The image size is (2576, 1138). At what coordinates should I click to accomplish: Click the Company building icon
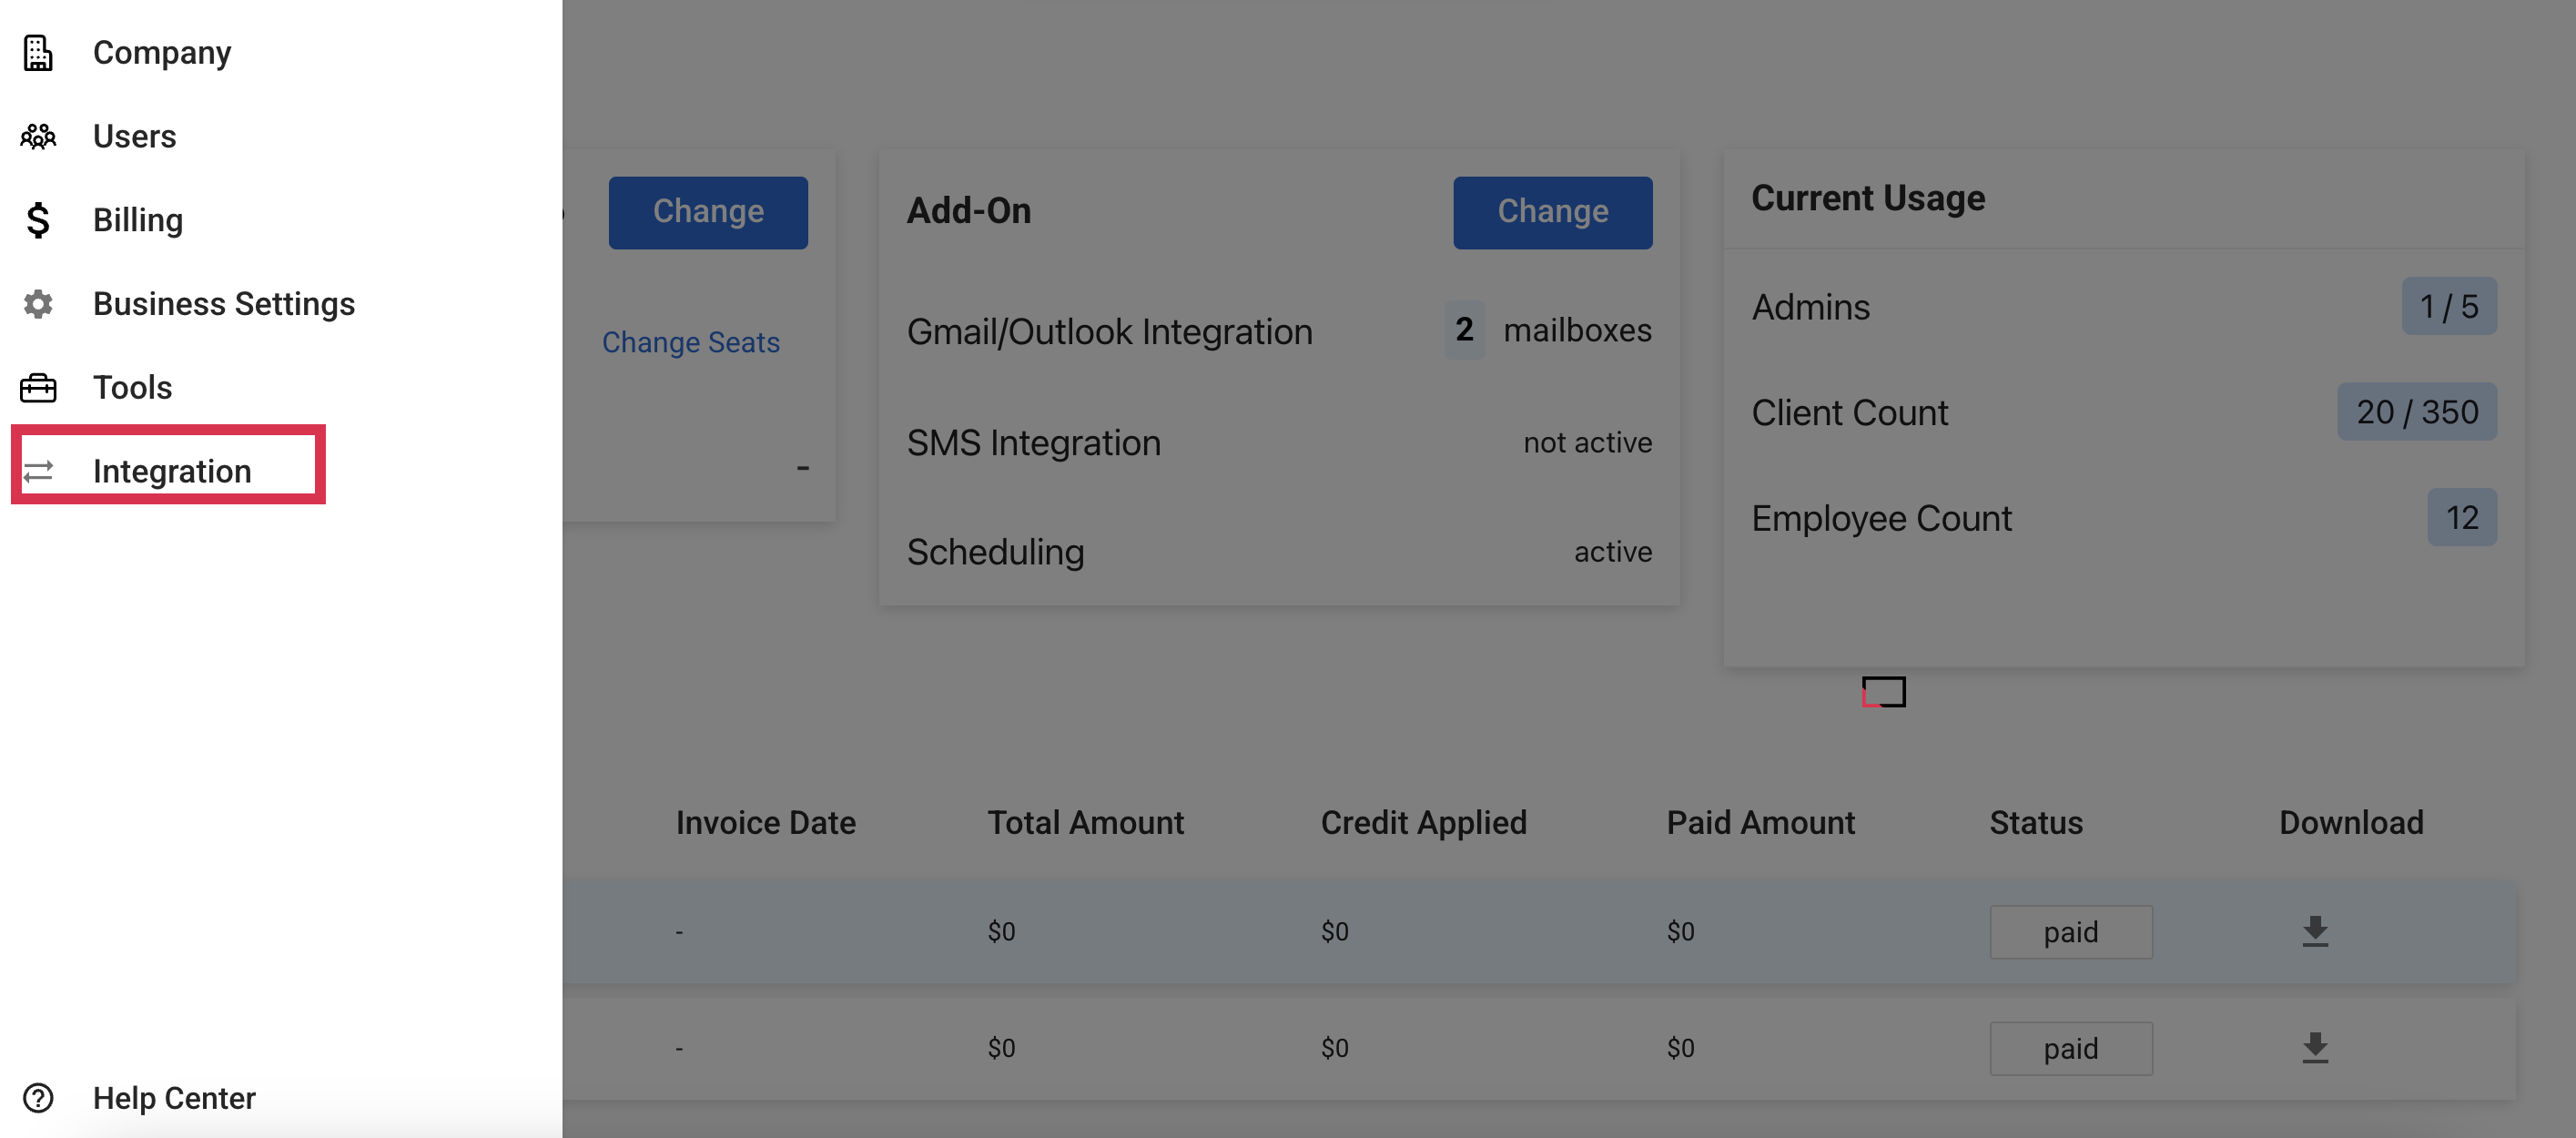tap(38, 53)
